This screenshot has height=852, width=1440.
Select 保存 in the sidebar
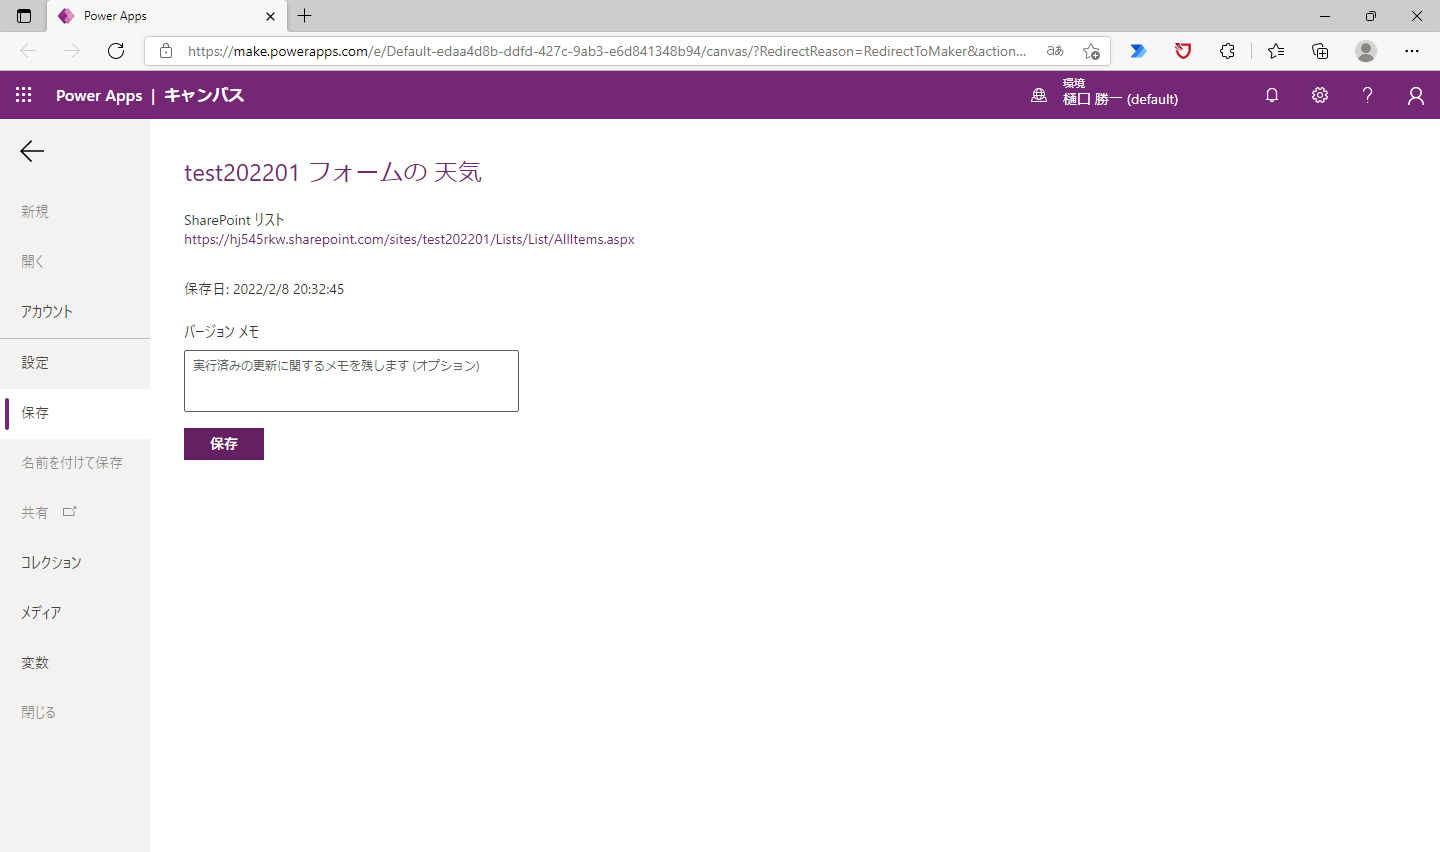(x=75, y=413)
